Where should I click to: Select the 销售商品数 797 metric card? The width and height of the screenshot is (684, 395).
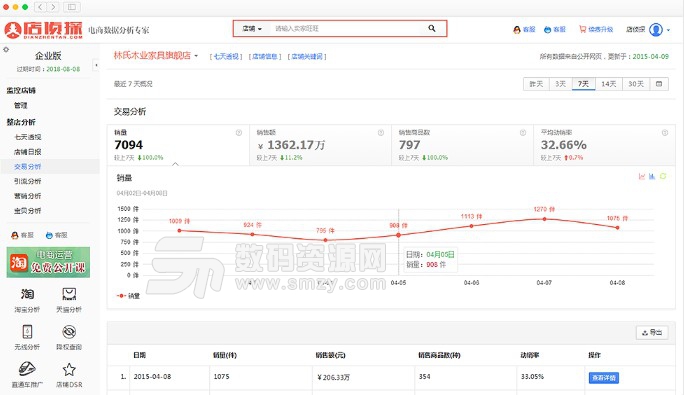coord(462,145)
